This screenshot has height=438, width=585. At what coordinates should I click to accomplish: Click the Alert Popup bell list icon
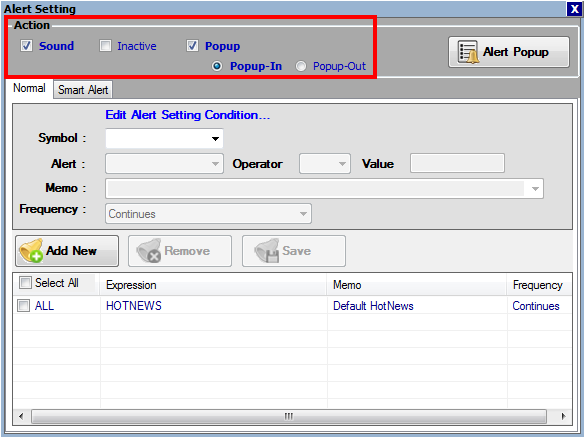[468, 52]
